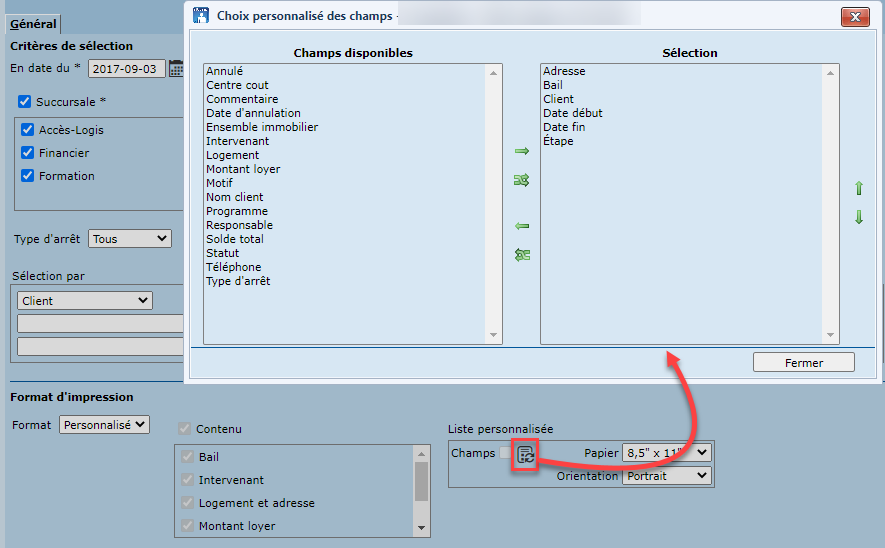Image resolution: width=885 pixels, height=548 pixels.
Task: Click the remove all fields double arrow
Action: pos(521,255)
